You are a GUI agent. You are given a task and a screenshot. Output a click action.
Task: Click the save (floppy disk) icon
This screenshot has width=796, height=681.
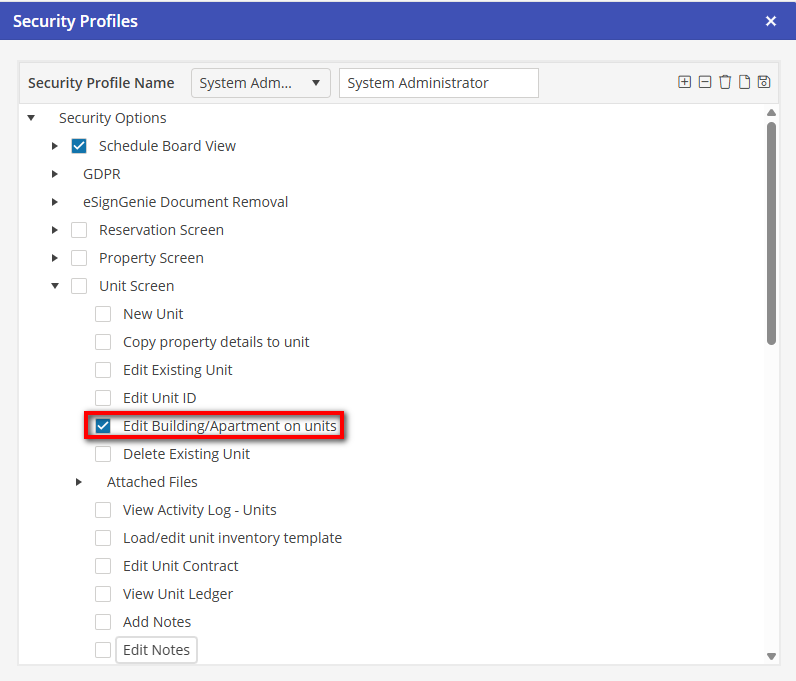click(x=764, y=82)
